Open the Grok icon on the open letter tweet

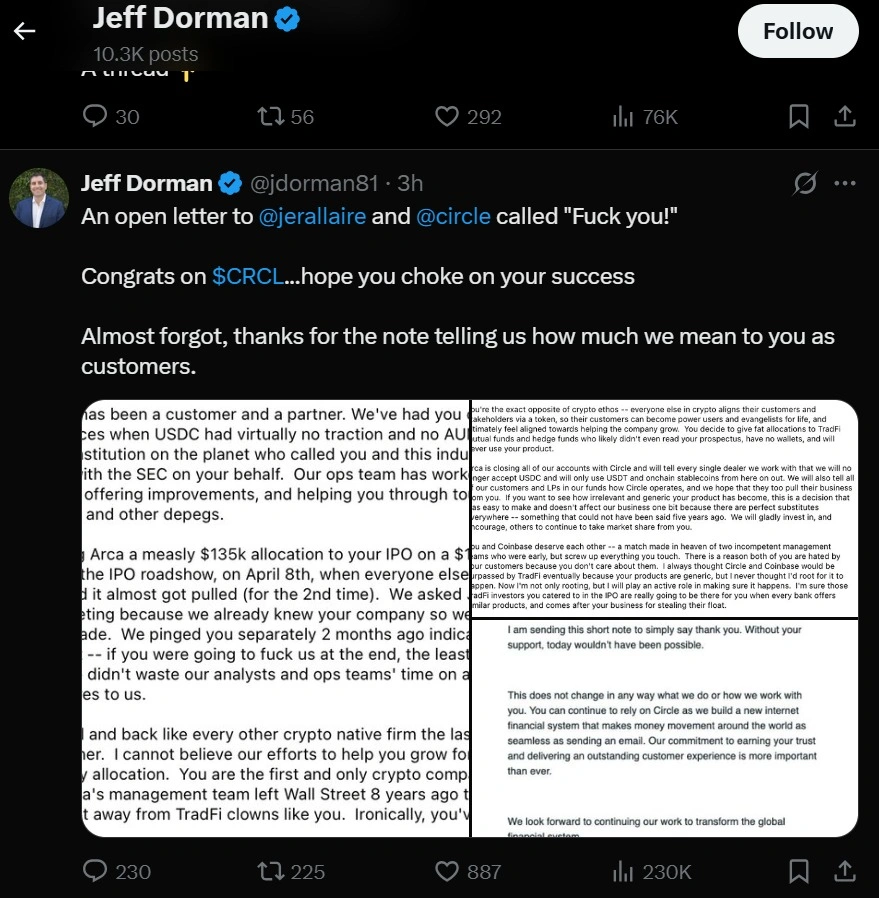[x=803, y=183]
